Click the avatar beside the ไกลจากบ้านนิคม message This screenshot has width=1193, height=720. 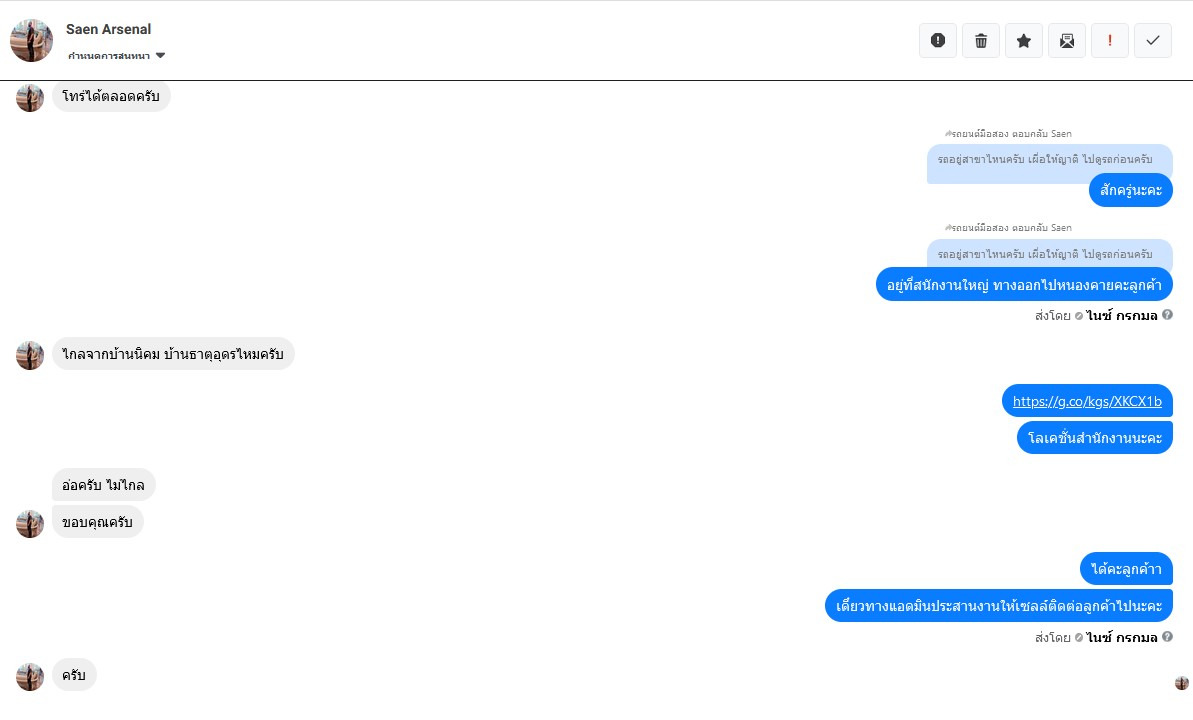pyautogui.click(x=30, y=355)
